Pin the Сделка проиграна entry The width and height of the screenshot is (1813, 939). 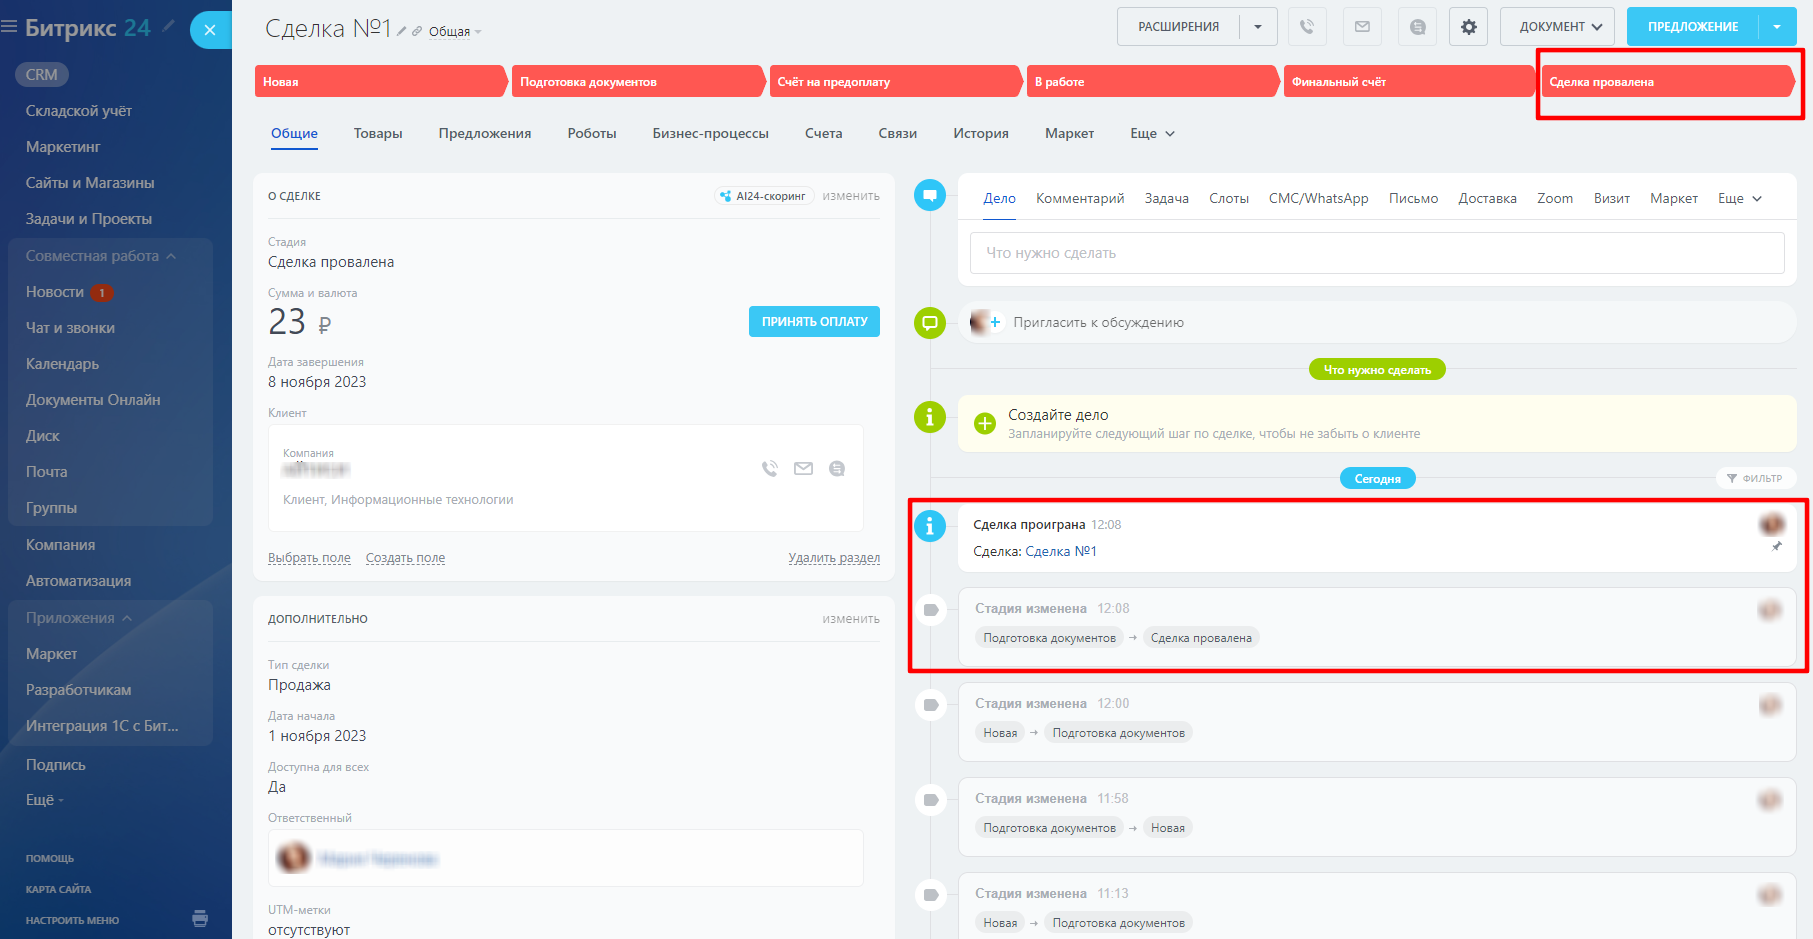click(x=1777, y=546)
